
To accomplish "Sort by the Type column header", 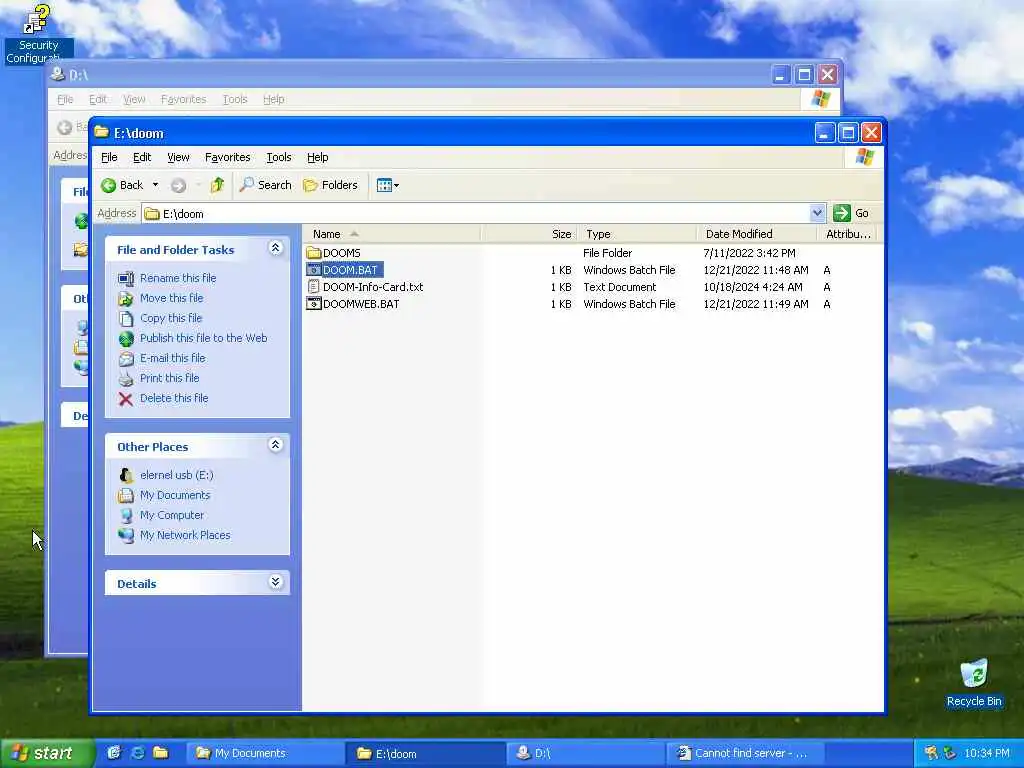I will click(x=637, y=234).
